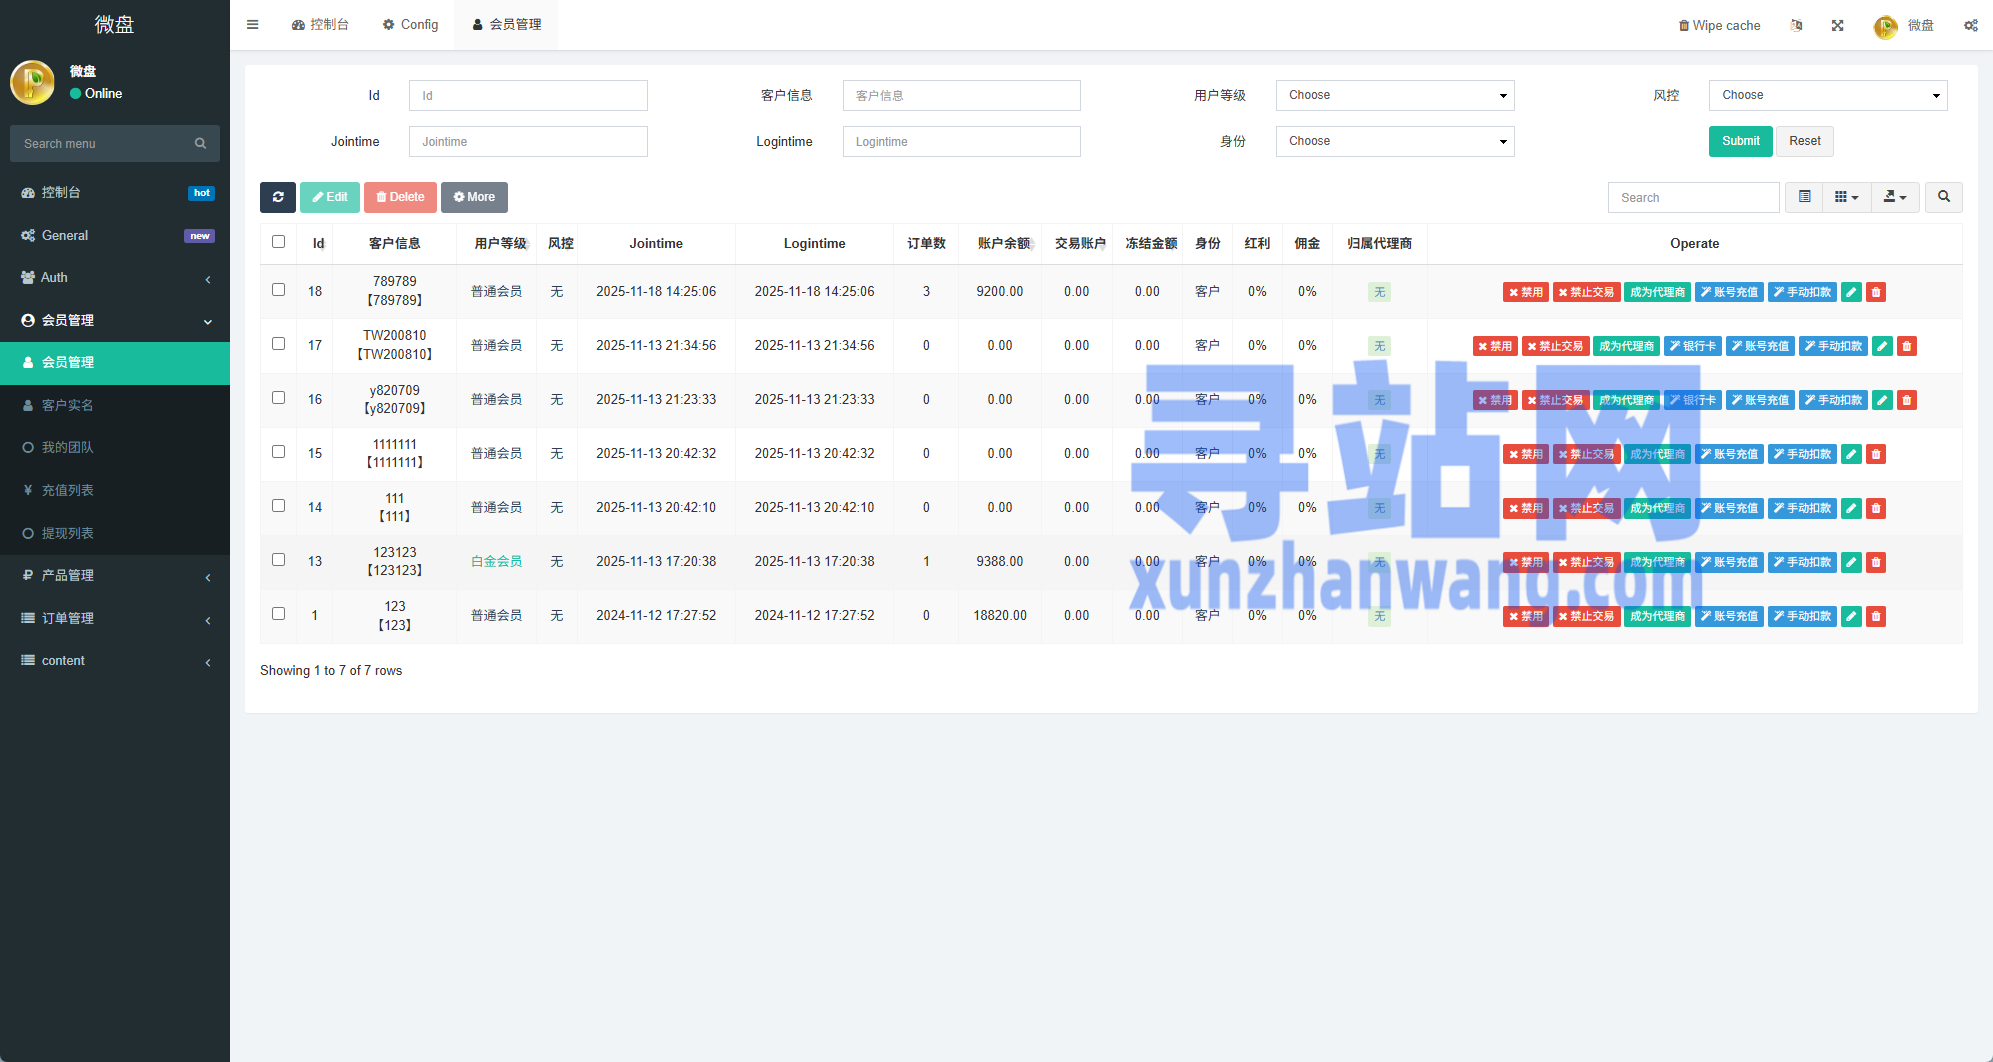The height and width of the screenshot is (1062, 1993).
Task: Tick the checkbox for row Id 17
Action: pos(278,344)
